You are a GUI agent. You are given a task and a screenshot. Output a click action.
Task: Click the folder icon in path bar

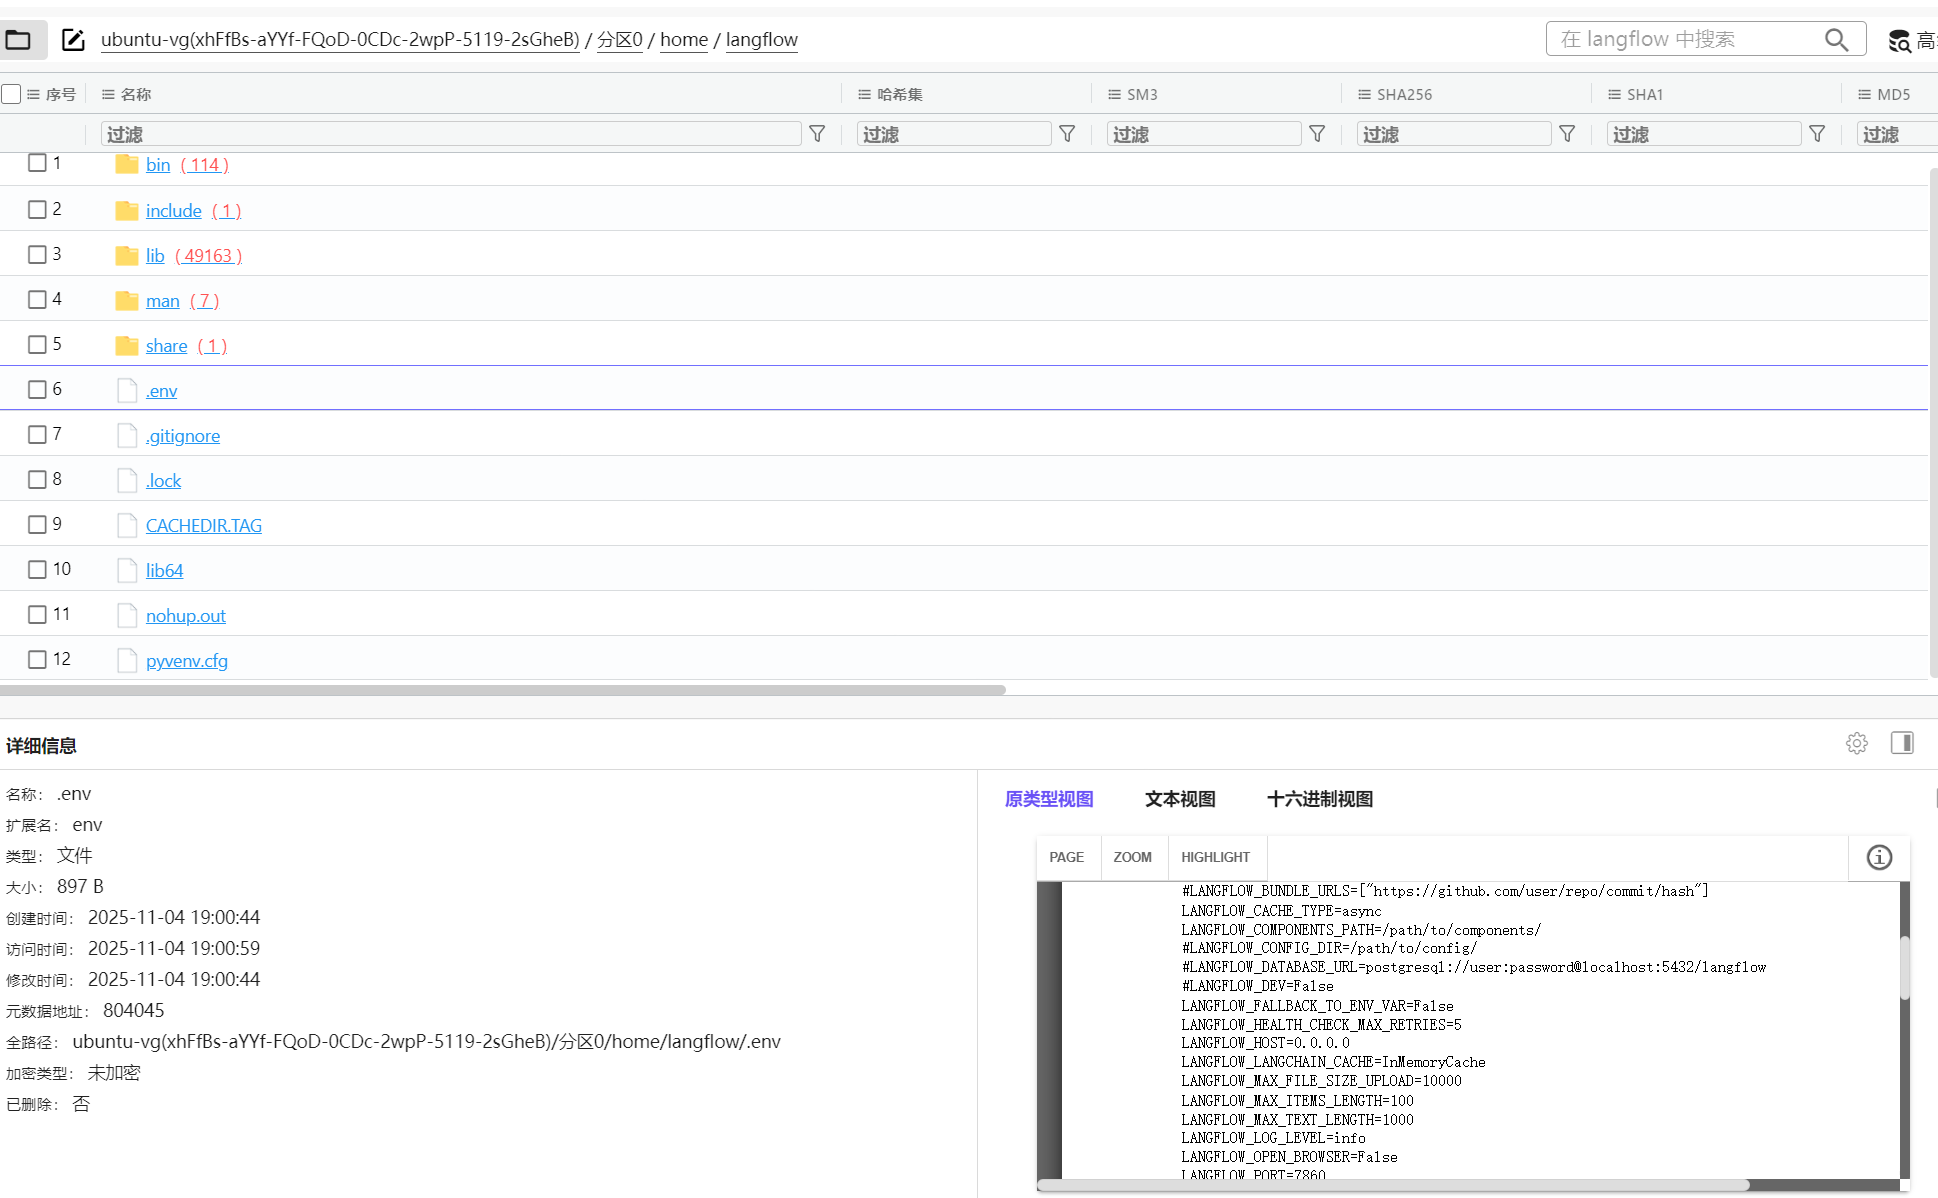[x=18, y=40]
